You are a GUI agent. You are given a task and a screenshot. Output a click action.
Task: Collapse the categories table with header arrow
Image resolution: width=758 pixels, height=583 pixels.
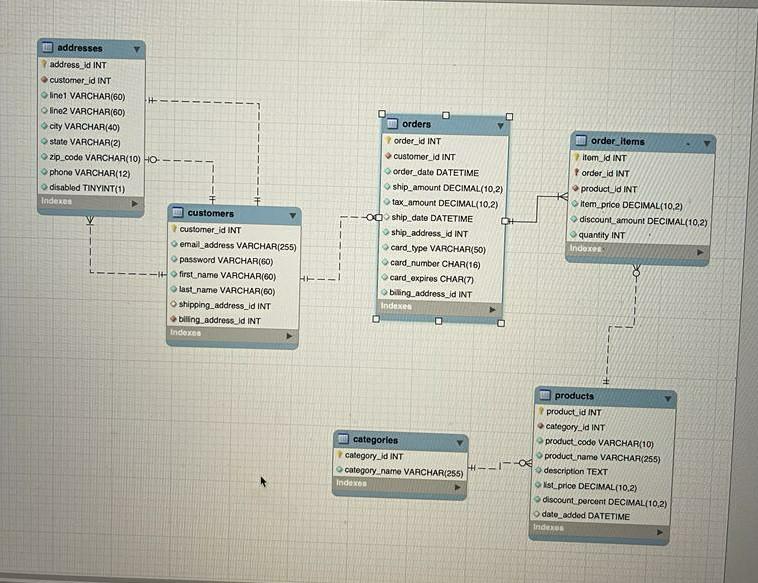(460, 442)
